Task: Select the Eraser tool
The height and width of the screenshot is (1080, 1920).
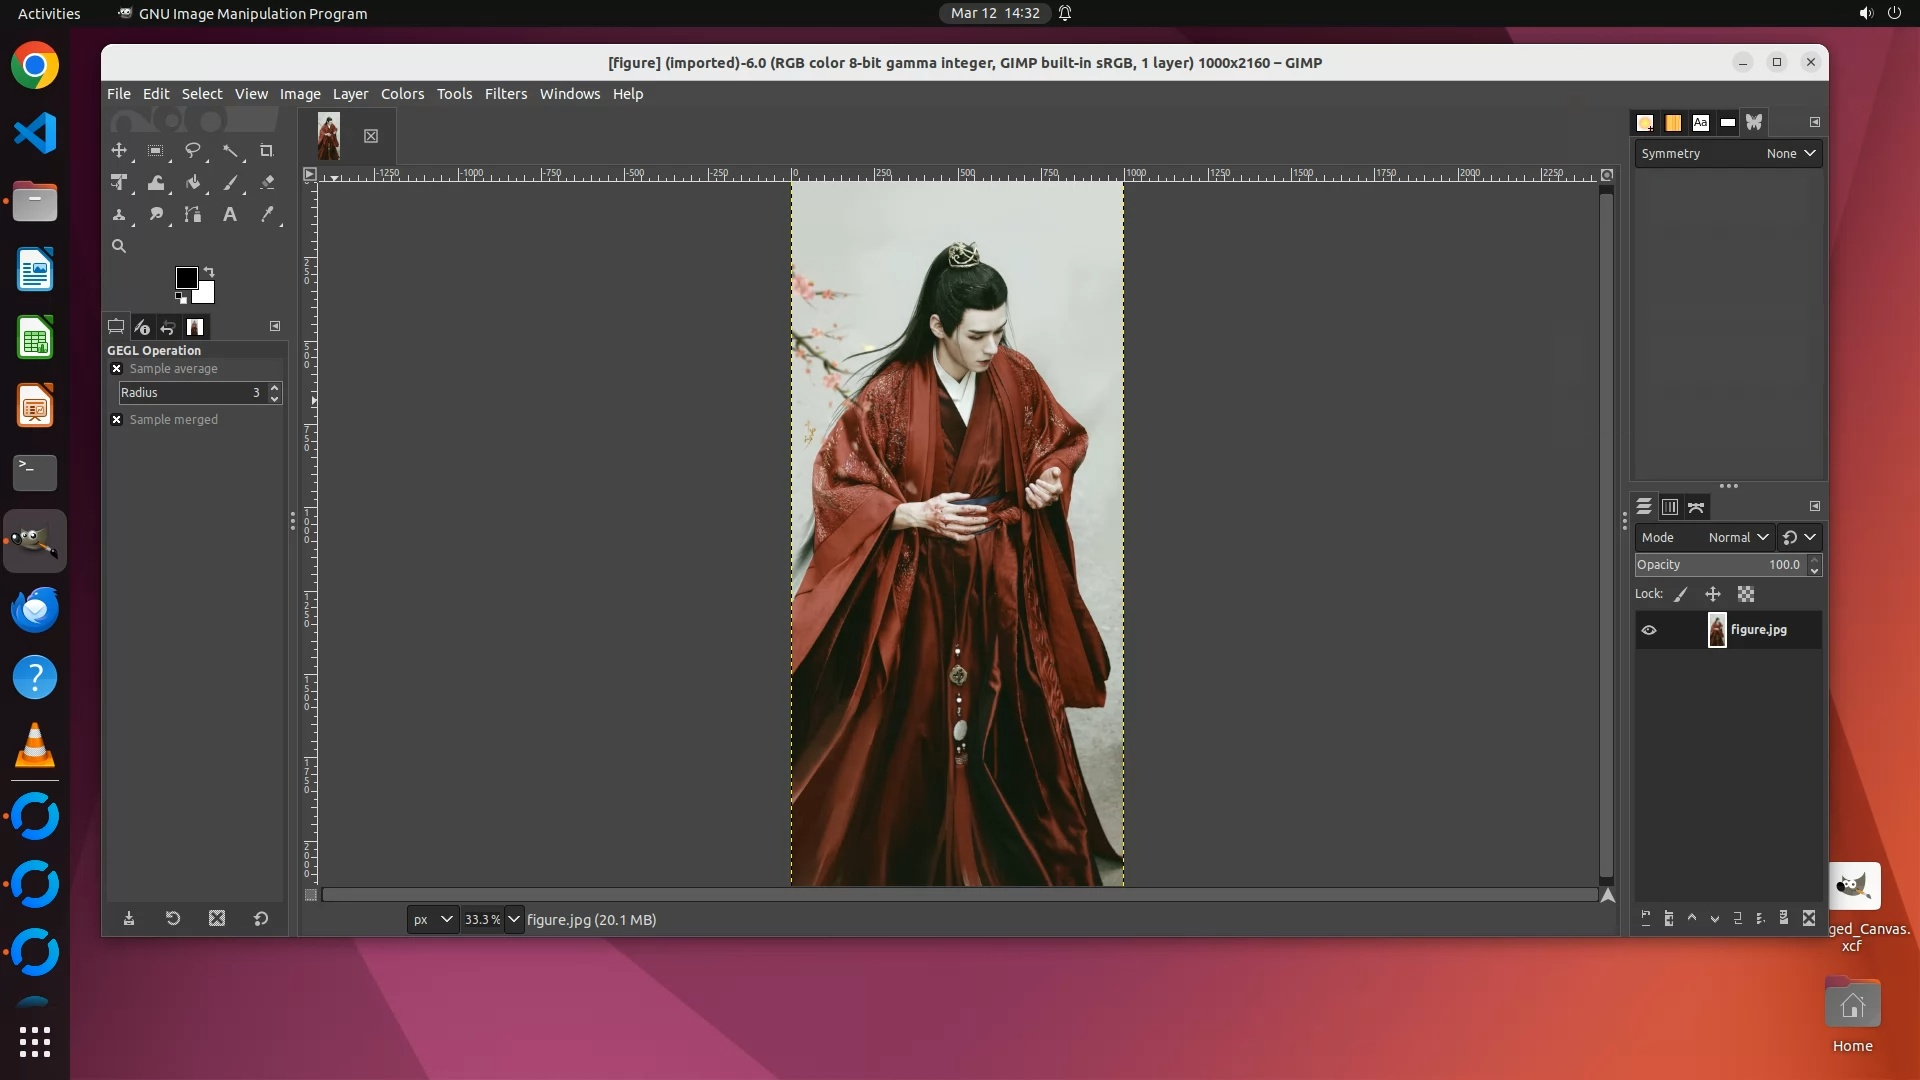Action: pyautogui.click(x=267, y=183)
